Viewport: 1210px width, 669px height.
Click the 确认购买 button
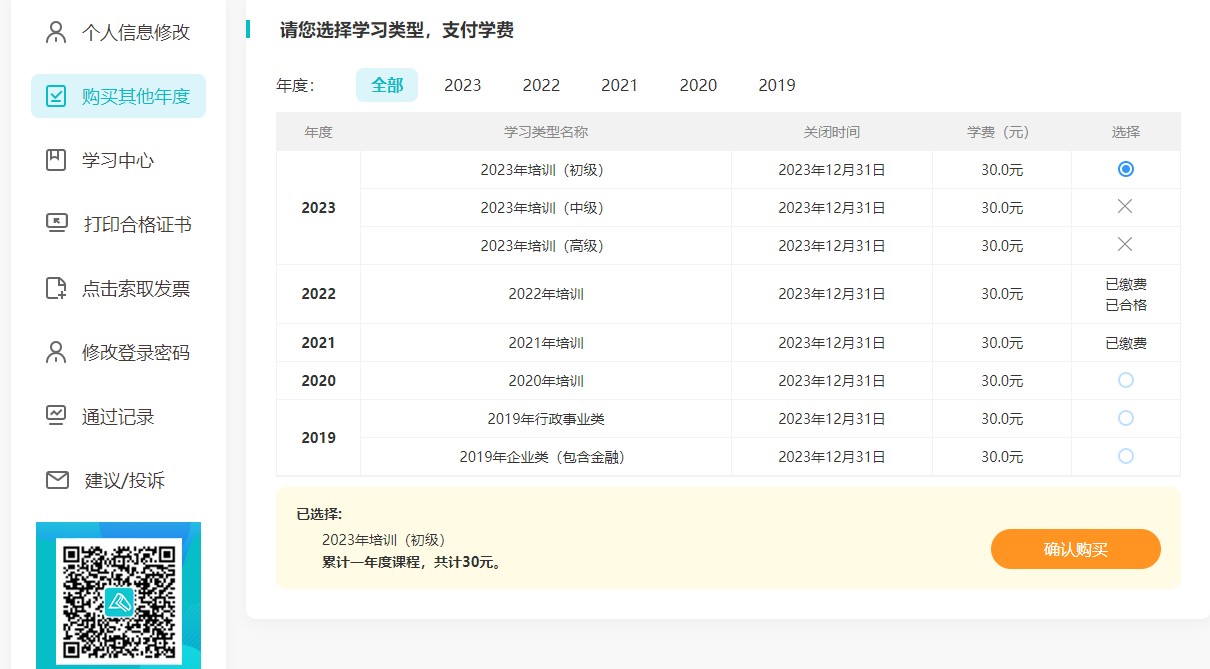point(1076,549)
